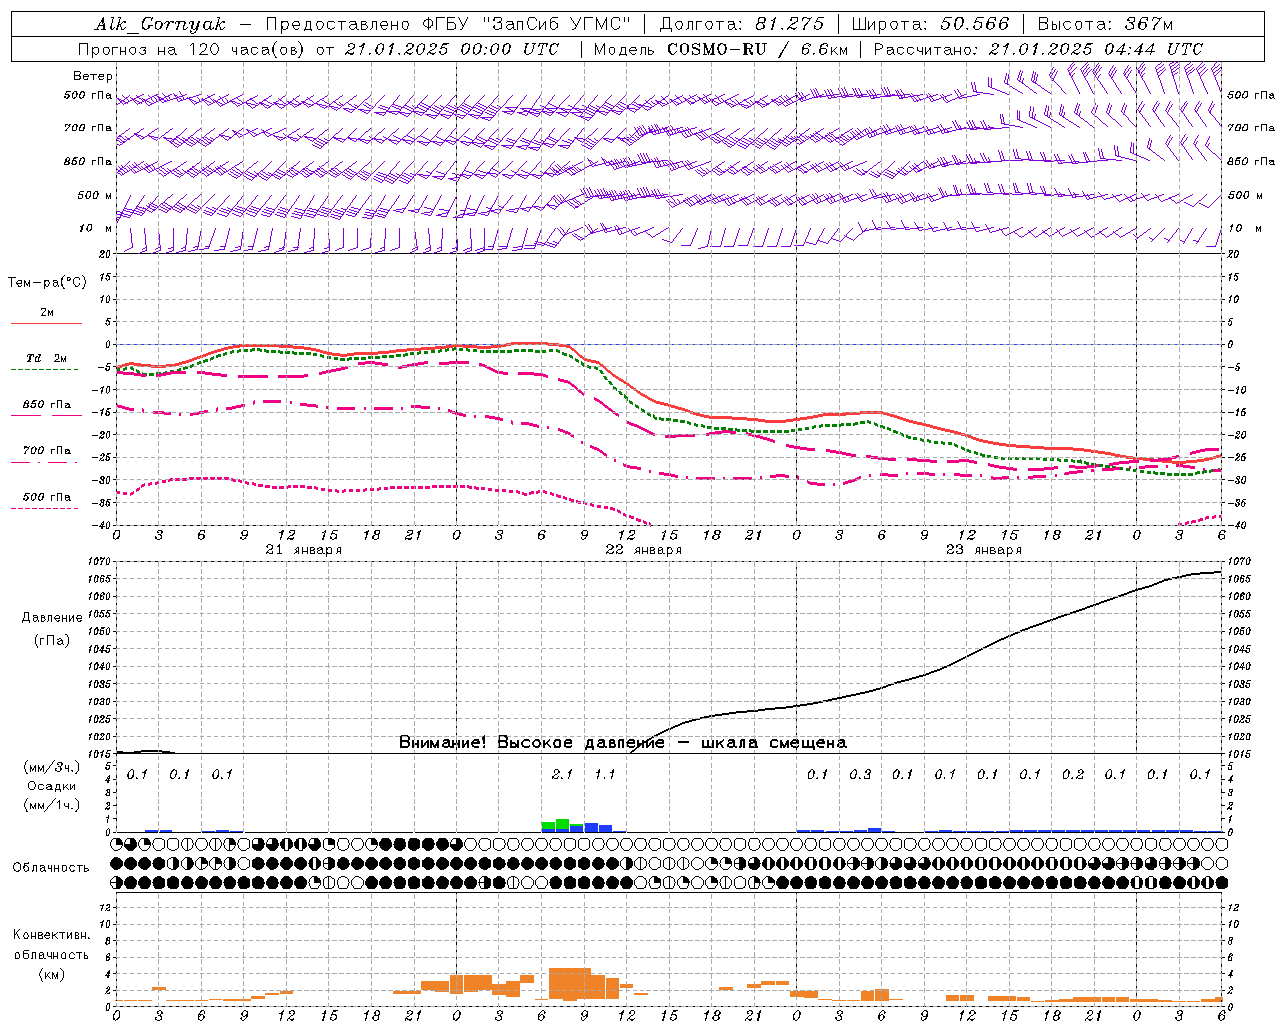The height and width of the screenshot is (1024, 1280).
Task: Click the 0.2 precipitation amount value
Action: [1073, 774]
